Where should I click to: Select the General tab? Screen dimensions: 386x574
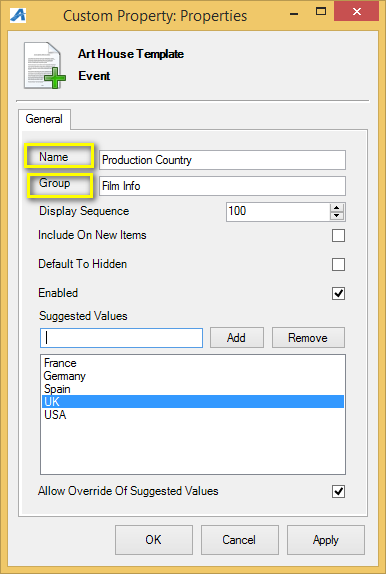click(44, 119)
